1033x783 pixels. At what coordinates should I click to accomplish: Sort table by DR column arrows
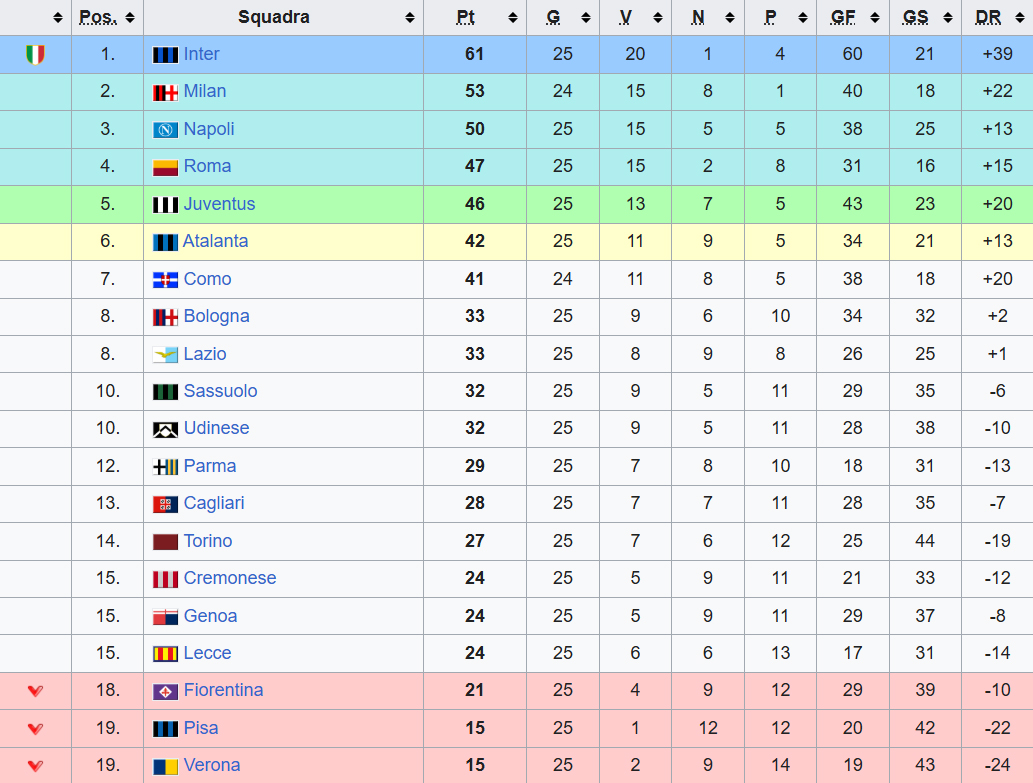(1021, 18)
